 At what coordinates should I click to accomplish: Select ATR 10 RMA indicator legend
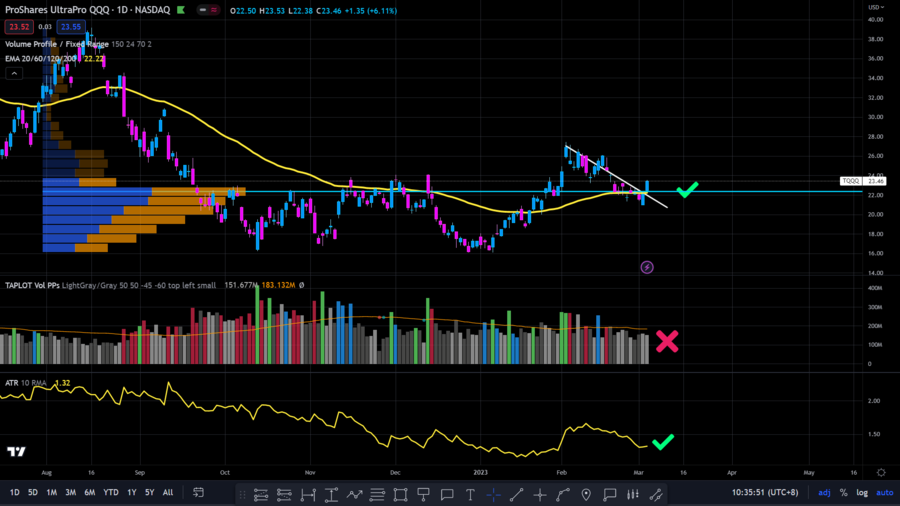[x=26, y=383]
